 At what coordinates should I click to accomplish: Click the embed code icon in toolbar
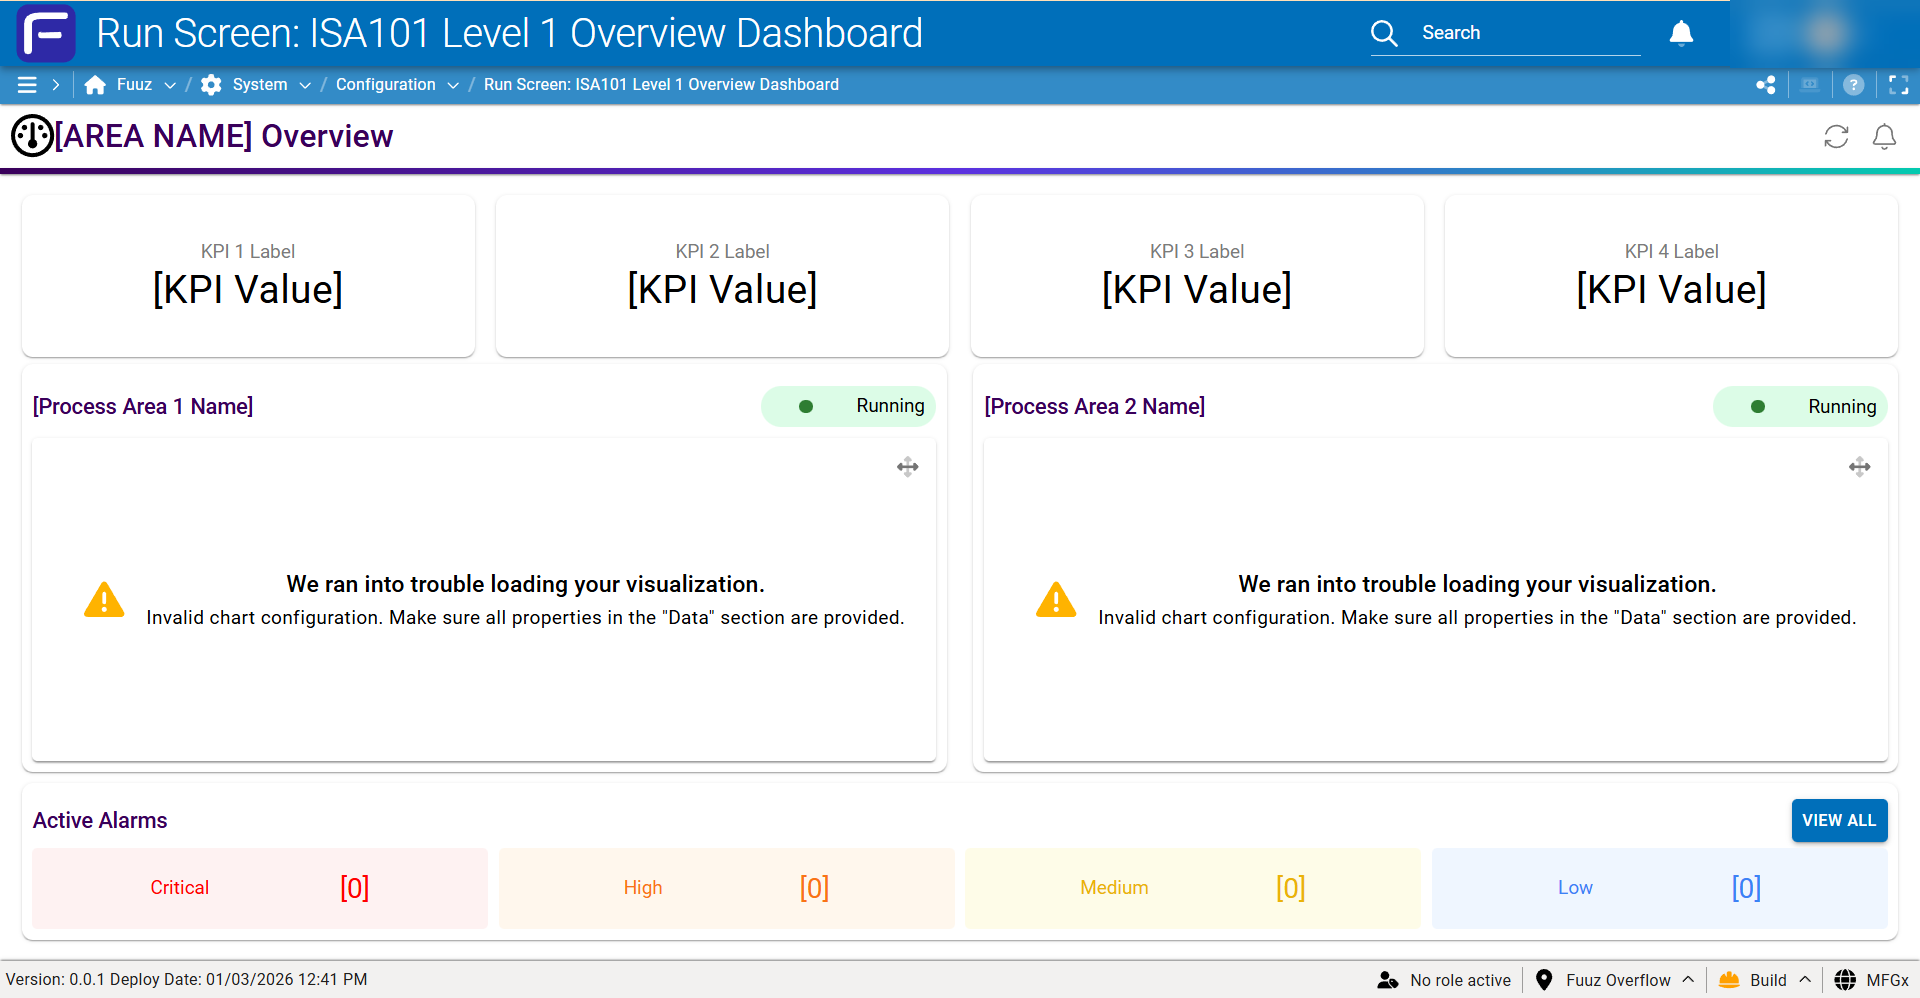[x=1810, y=84]
